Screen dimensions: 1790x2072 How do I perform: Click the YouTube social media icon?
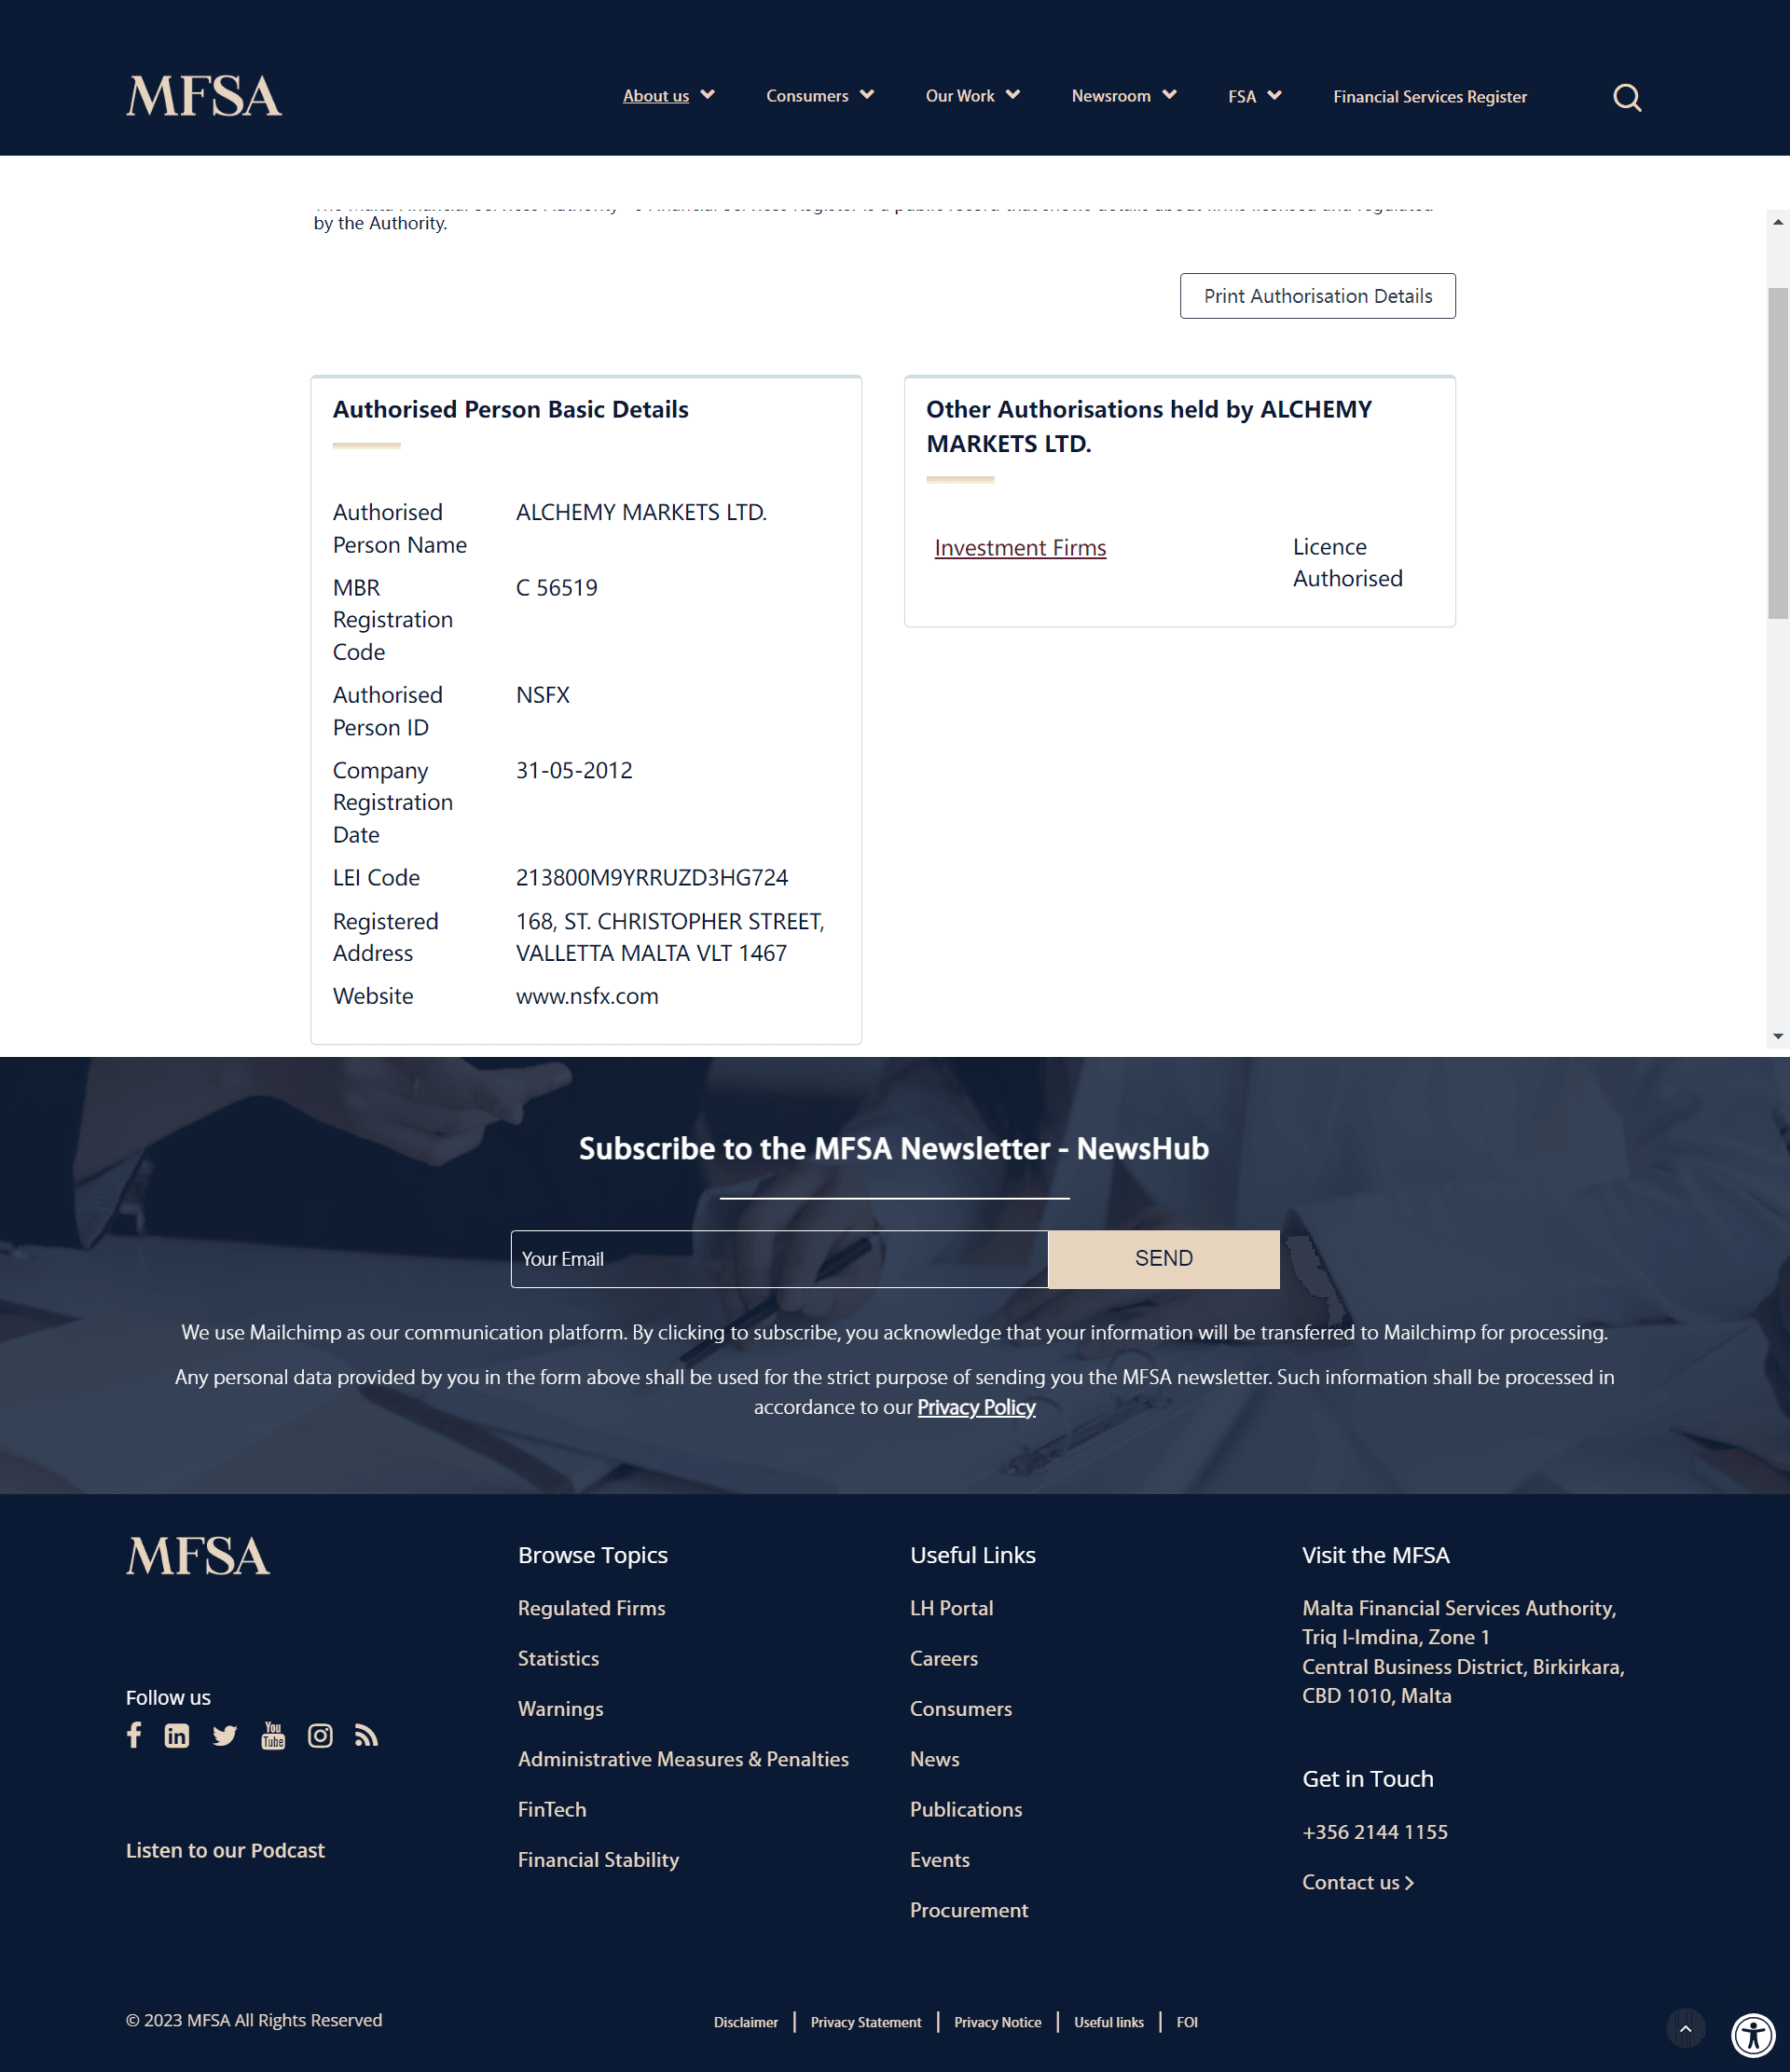[271, 1736]
